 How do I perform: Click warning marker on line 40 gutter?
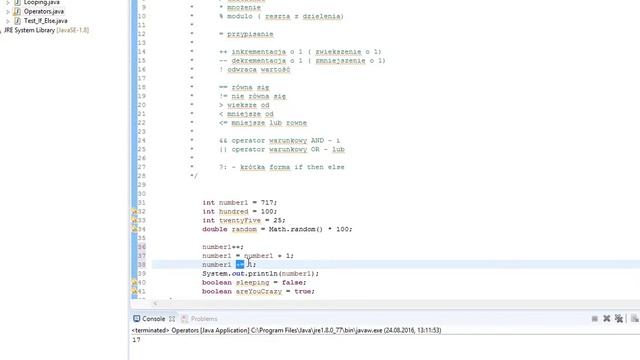click(134, 282)
